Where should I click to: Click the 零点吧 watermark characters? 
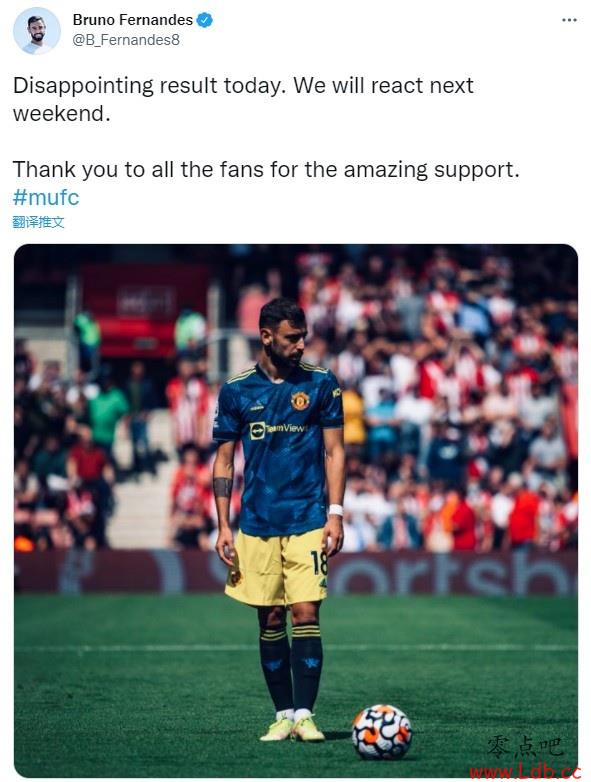pyautogui.click(x=525, y=747)
